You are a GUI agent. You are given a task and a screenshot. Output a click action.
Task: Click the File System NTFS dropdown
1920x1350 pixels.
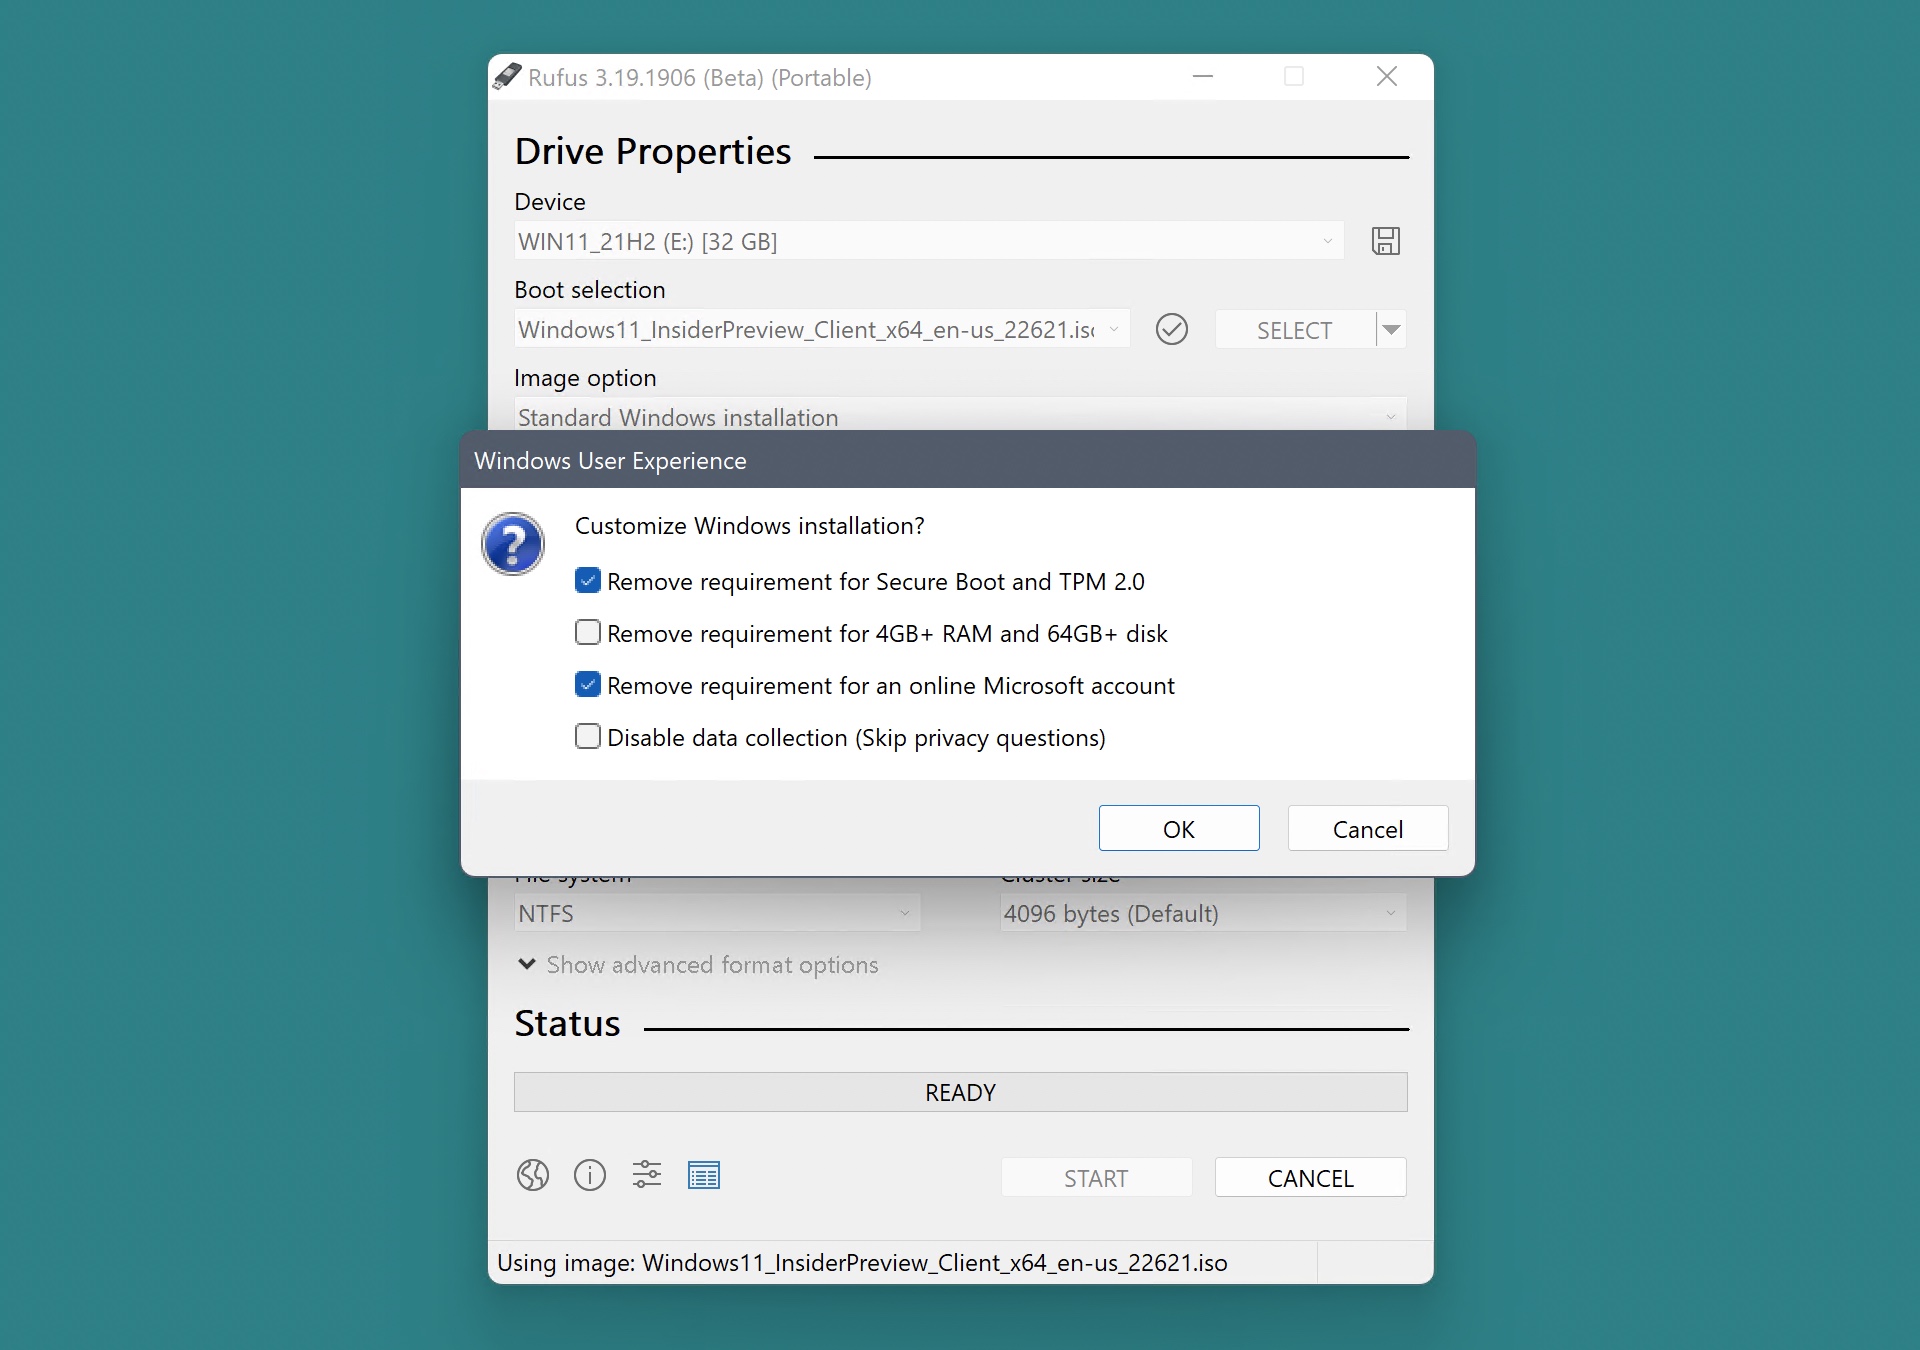coord(716,913)
